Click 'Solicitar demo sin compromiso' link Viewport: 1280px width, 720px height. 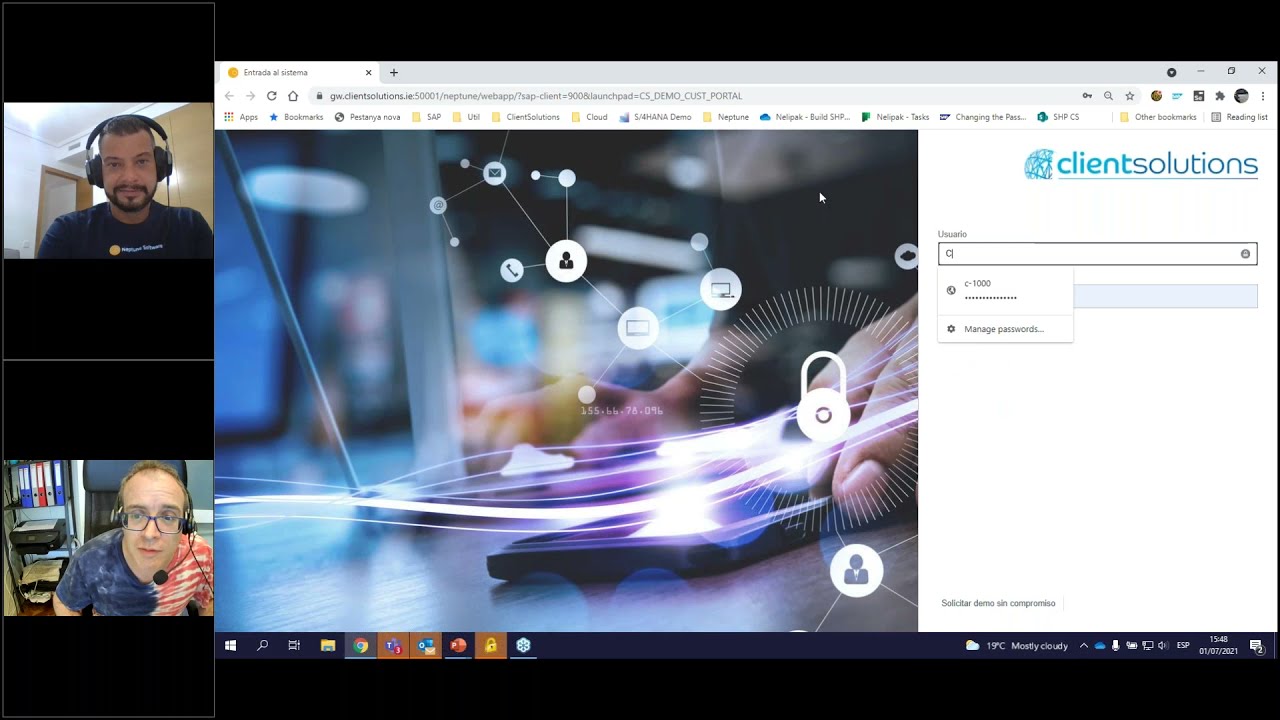(998, 603)
